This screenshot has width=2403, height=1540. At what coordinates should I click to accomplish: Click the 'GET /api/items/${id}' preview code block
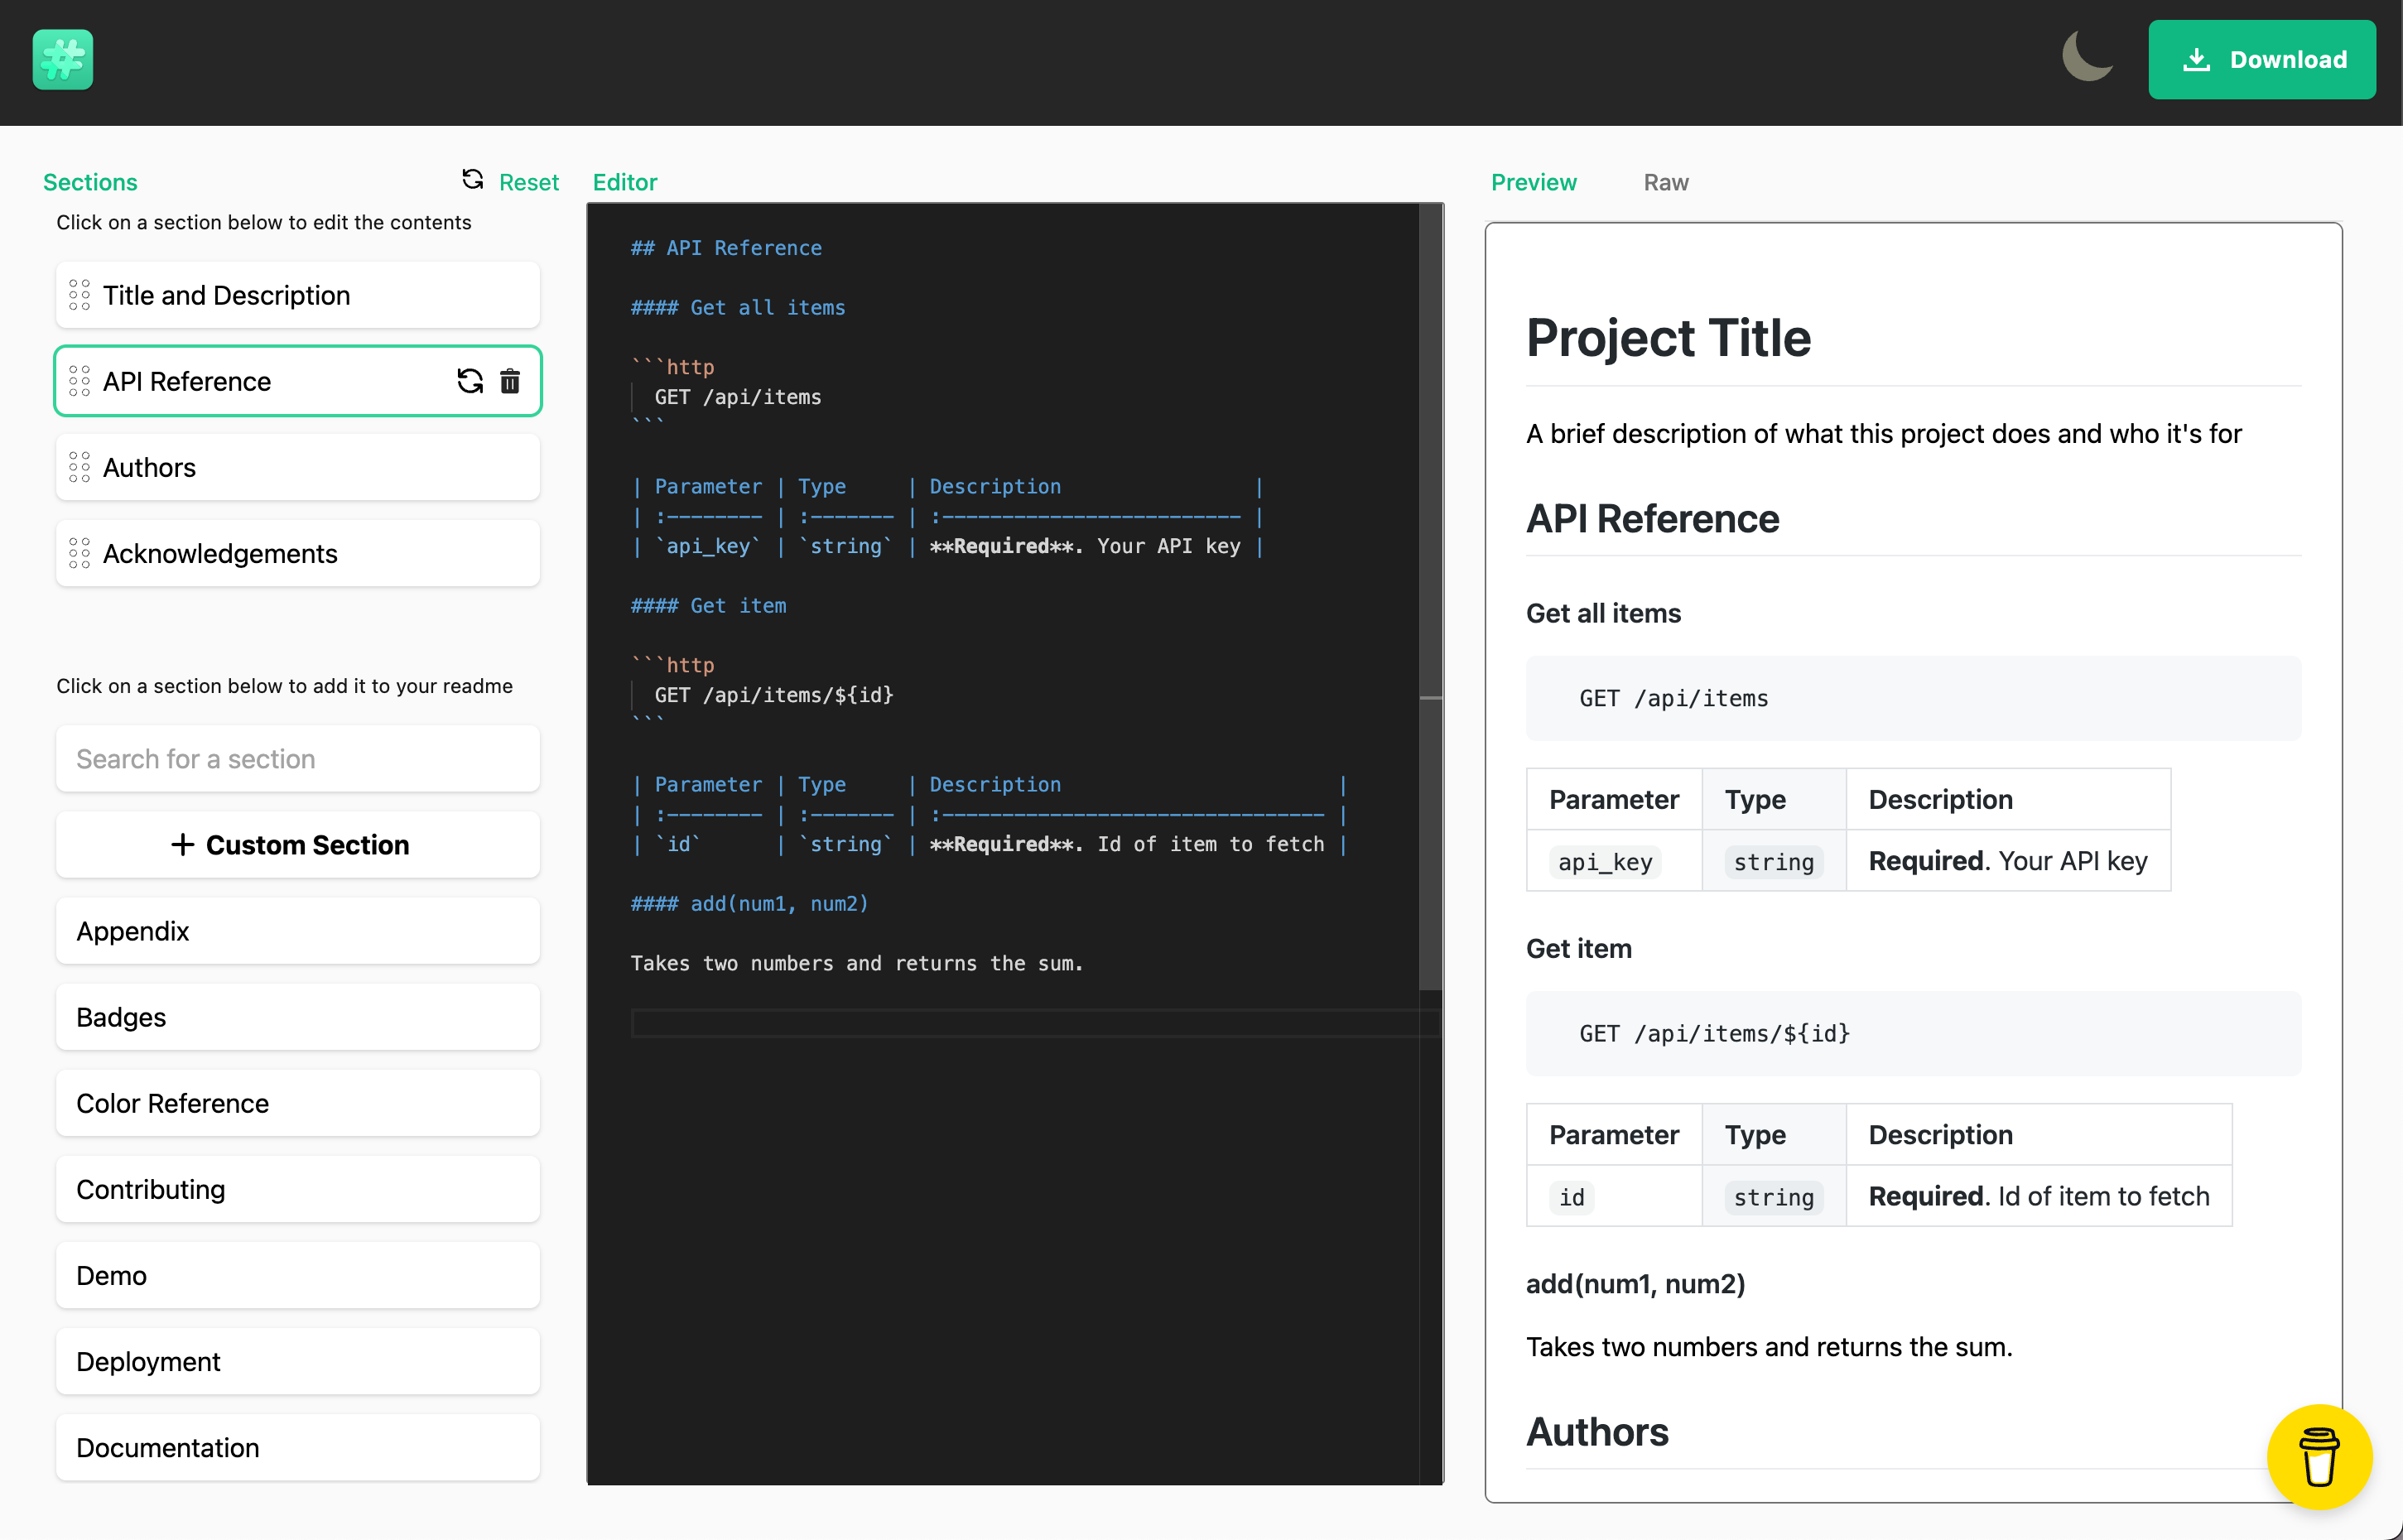1913,1034
